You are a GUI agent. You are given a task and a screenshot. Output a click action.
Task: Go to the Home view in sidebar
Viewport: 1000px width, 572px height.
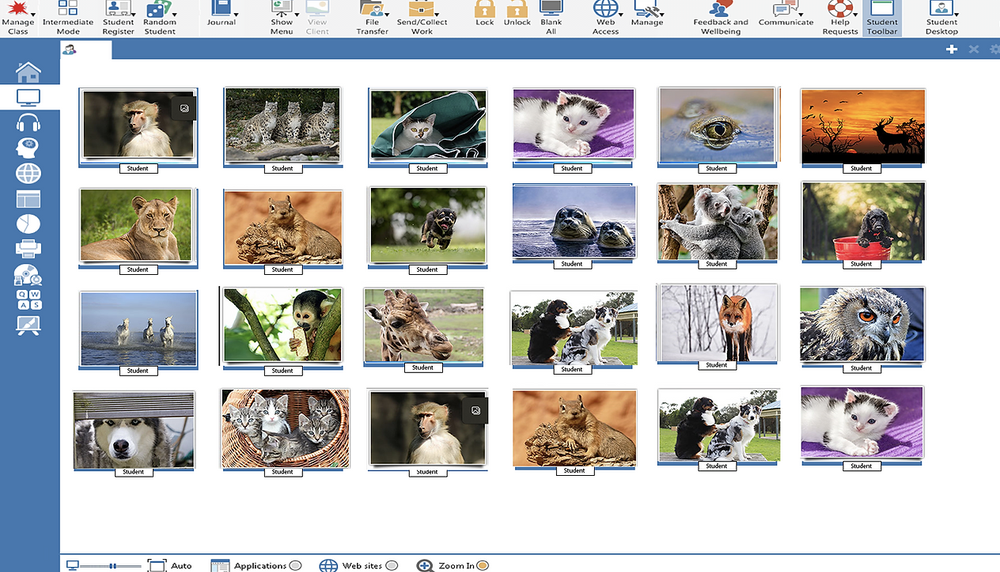pos(28,72)
